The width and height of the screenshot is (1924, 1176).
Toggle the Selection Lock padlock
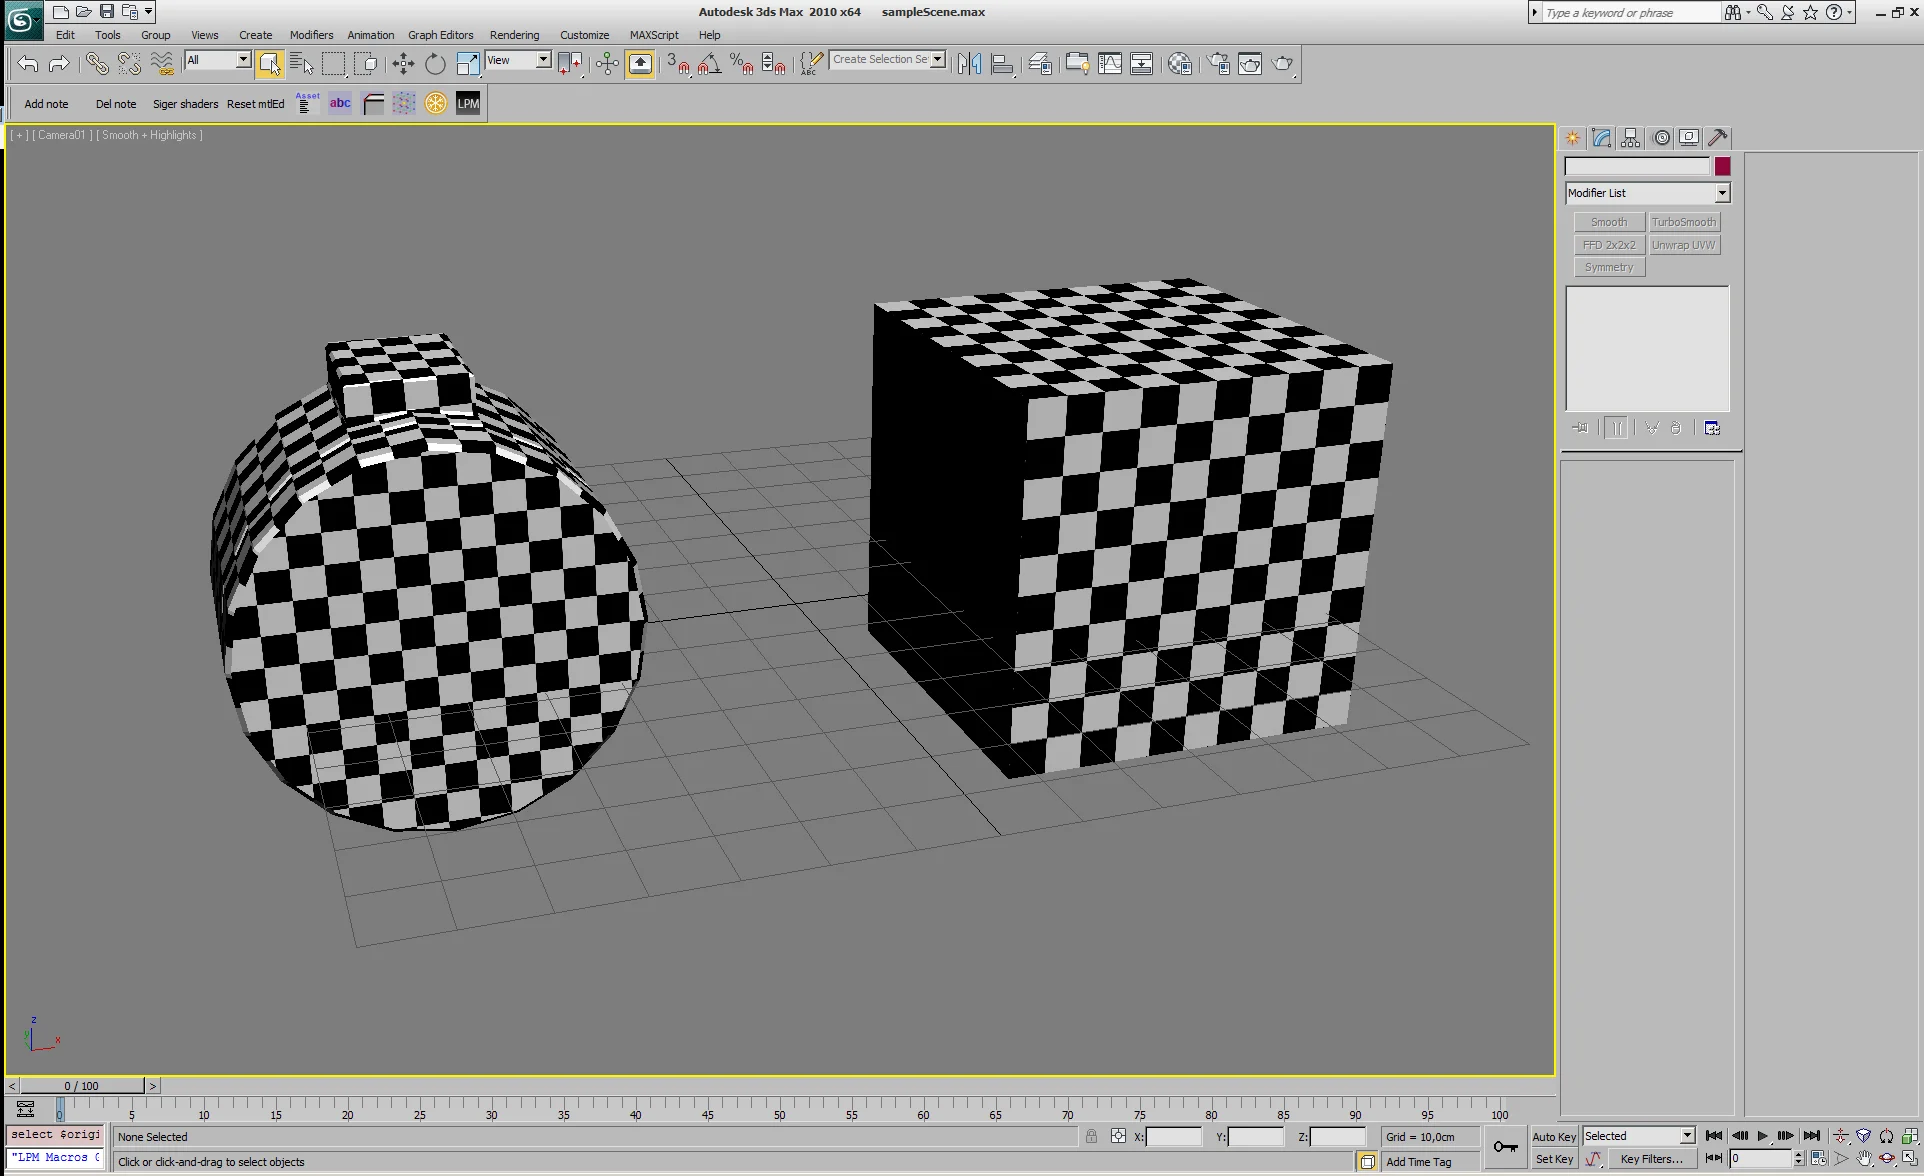[1091, 1136]
